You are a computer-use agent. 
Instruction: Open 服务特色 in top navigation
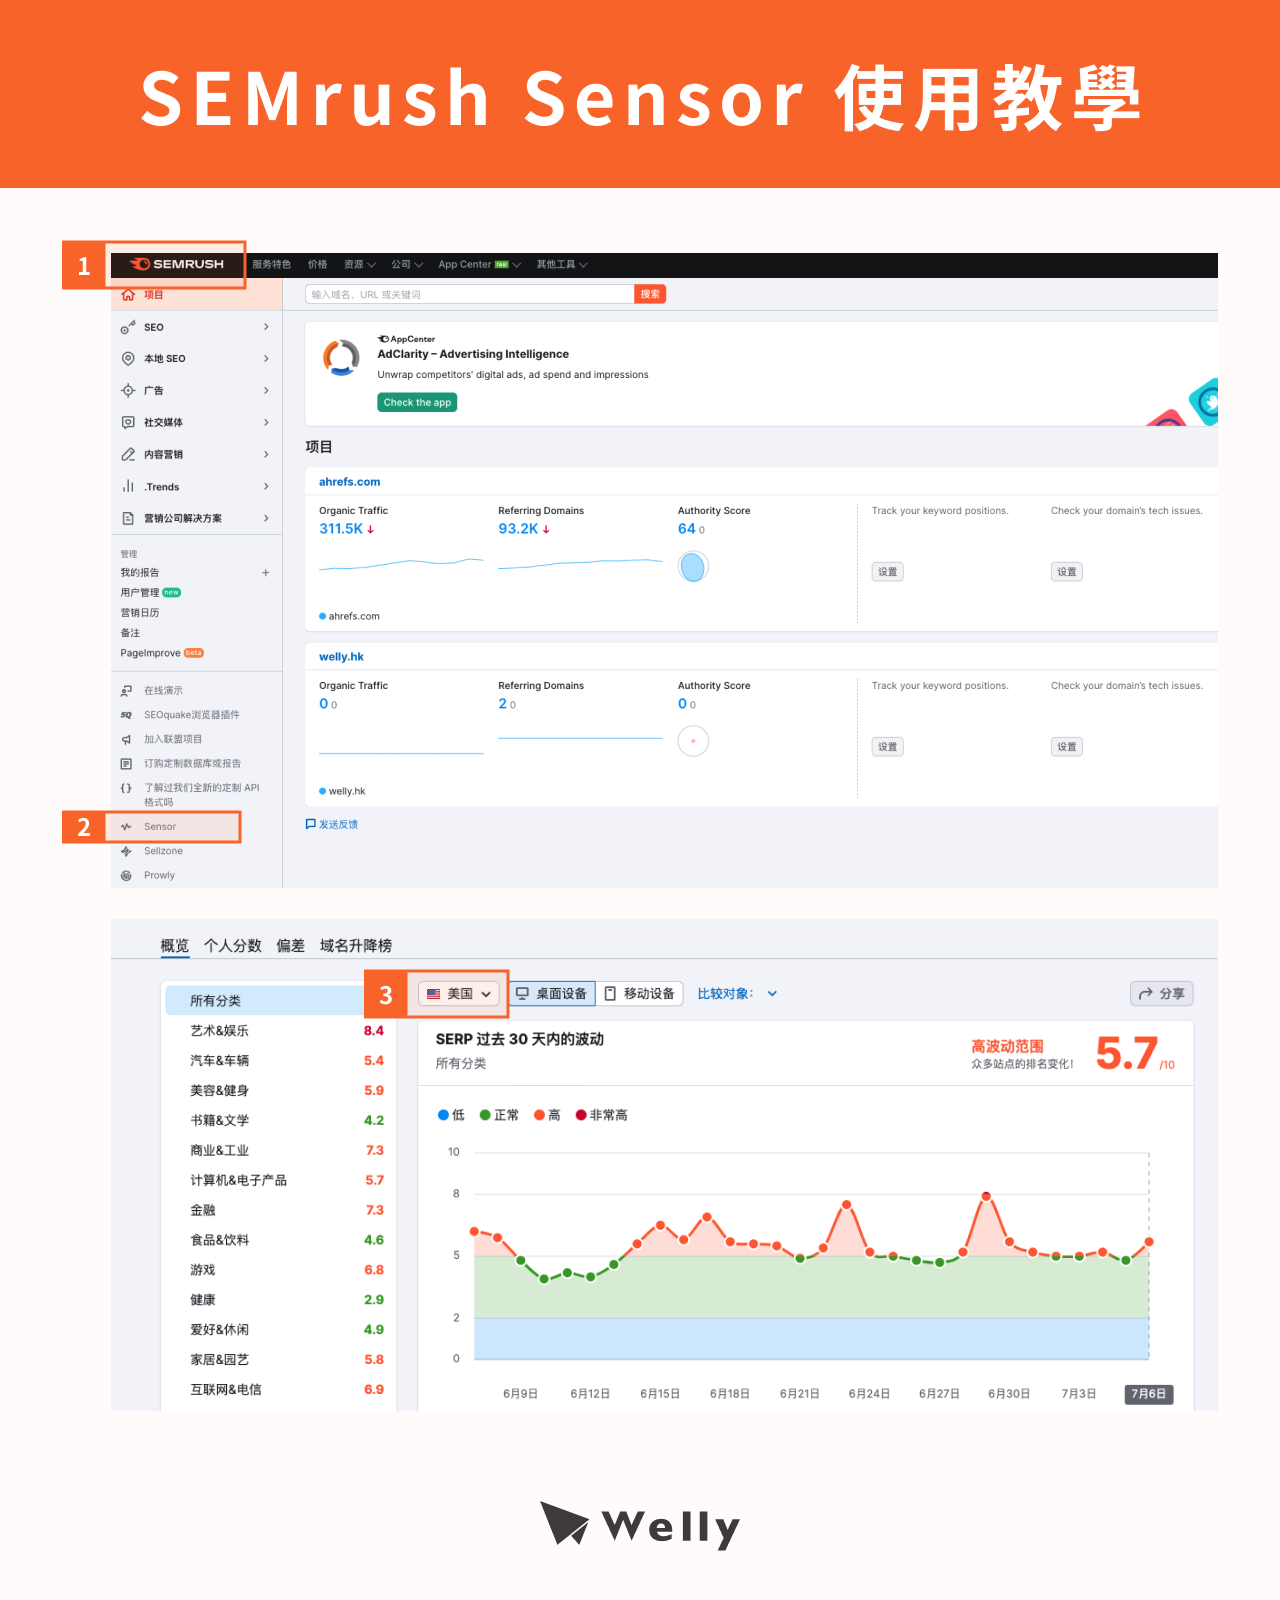click(272, 265)
